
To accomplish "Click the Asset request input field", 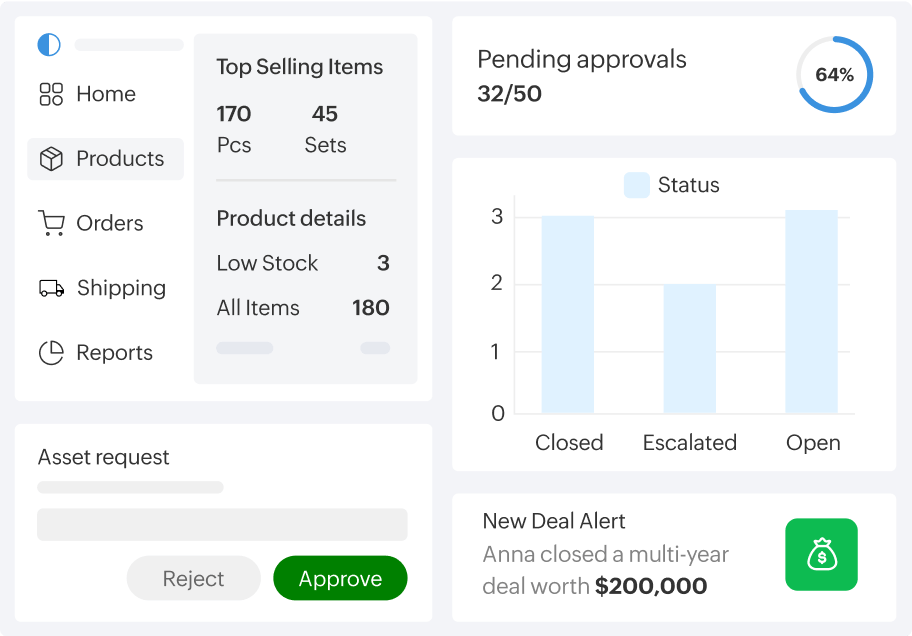I will pos(222,525).
